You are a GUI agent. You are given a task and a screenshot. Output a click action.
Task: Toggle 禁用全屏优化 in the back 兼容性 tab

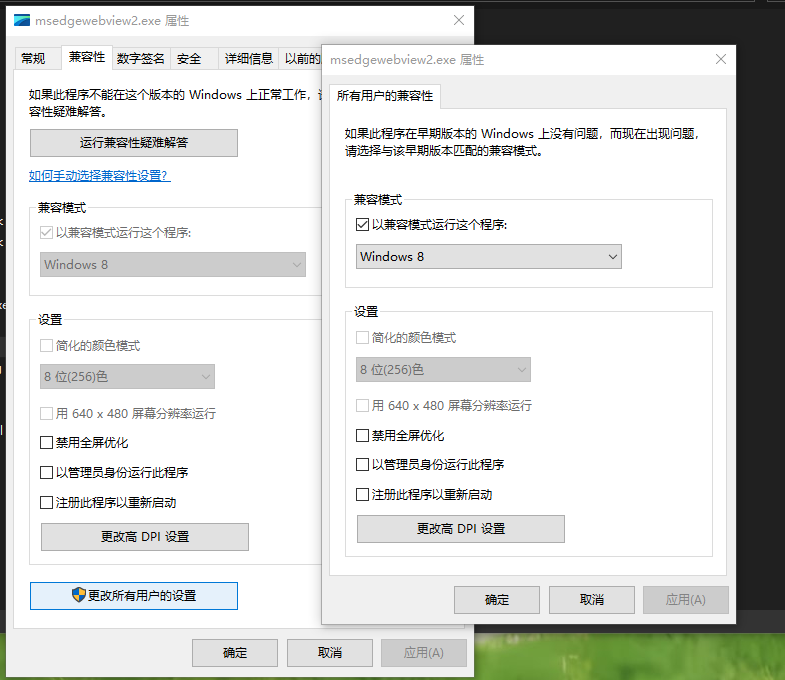tap(47, 443)
